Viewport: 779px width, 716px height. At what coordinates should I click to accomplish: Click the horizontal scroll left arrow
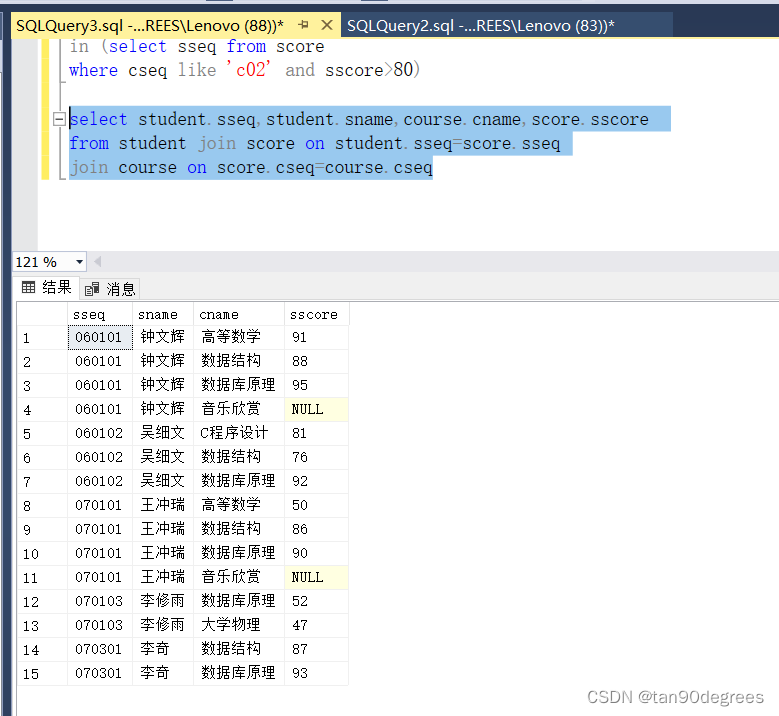(97, 261)
